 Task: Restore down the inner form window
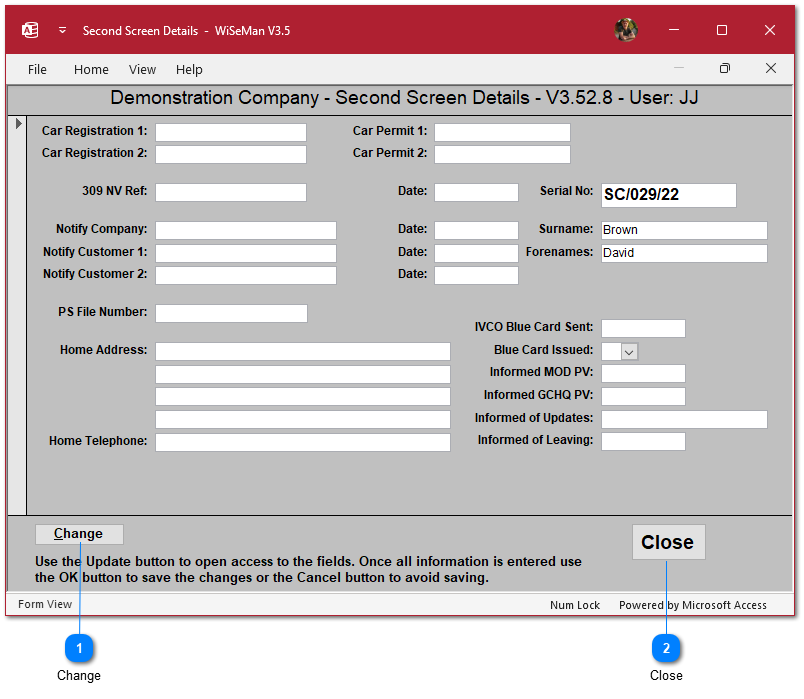(725, 69)
